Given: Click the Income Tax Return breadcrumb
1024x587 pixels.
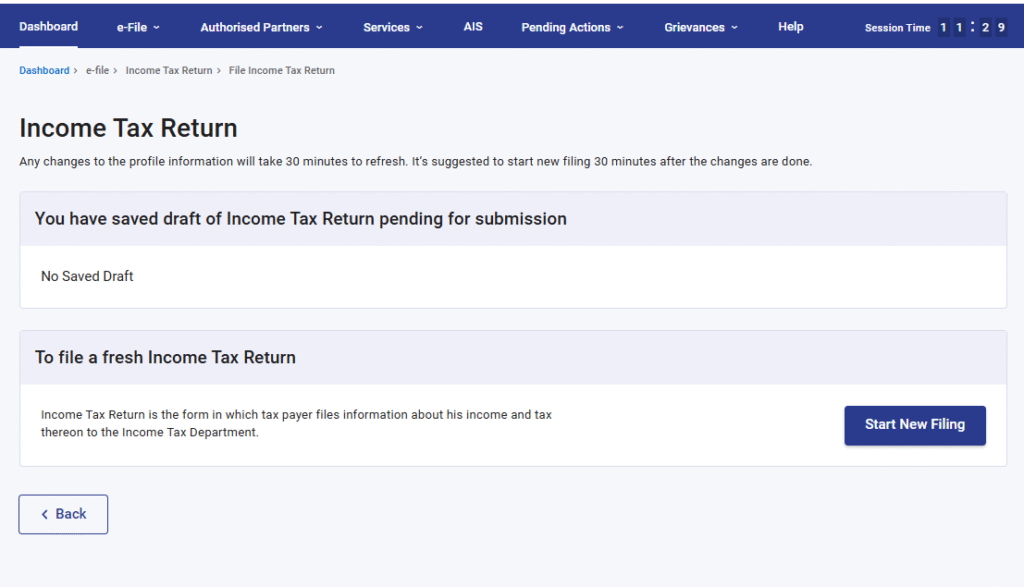Looking at the screenshot, I should coord(169,71).
